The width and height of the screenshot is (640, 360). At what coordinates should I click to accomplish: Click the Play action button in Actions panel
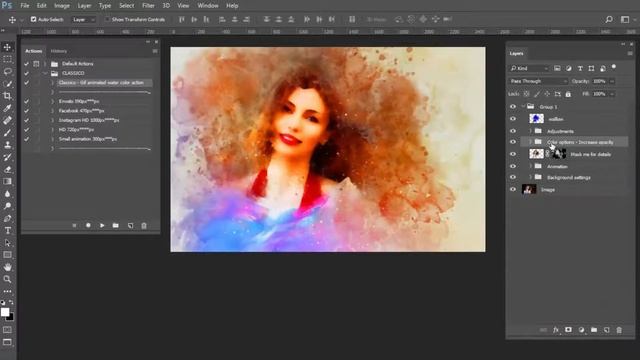click(x=102, y=225)
